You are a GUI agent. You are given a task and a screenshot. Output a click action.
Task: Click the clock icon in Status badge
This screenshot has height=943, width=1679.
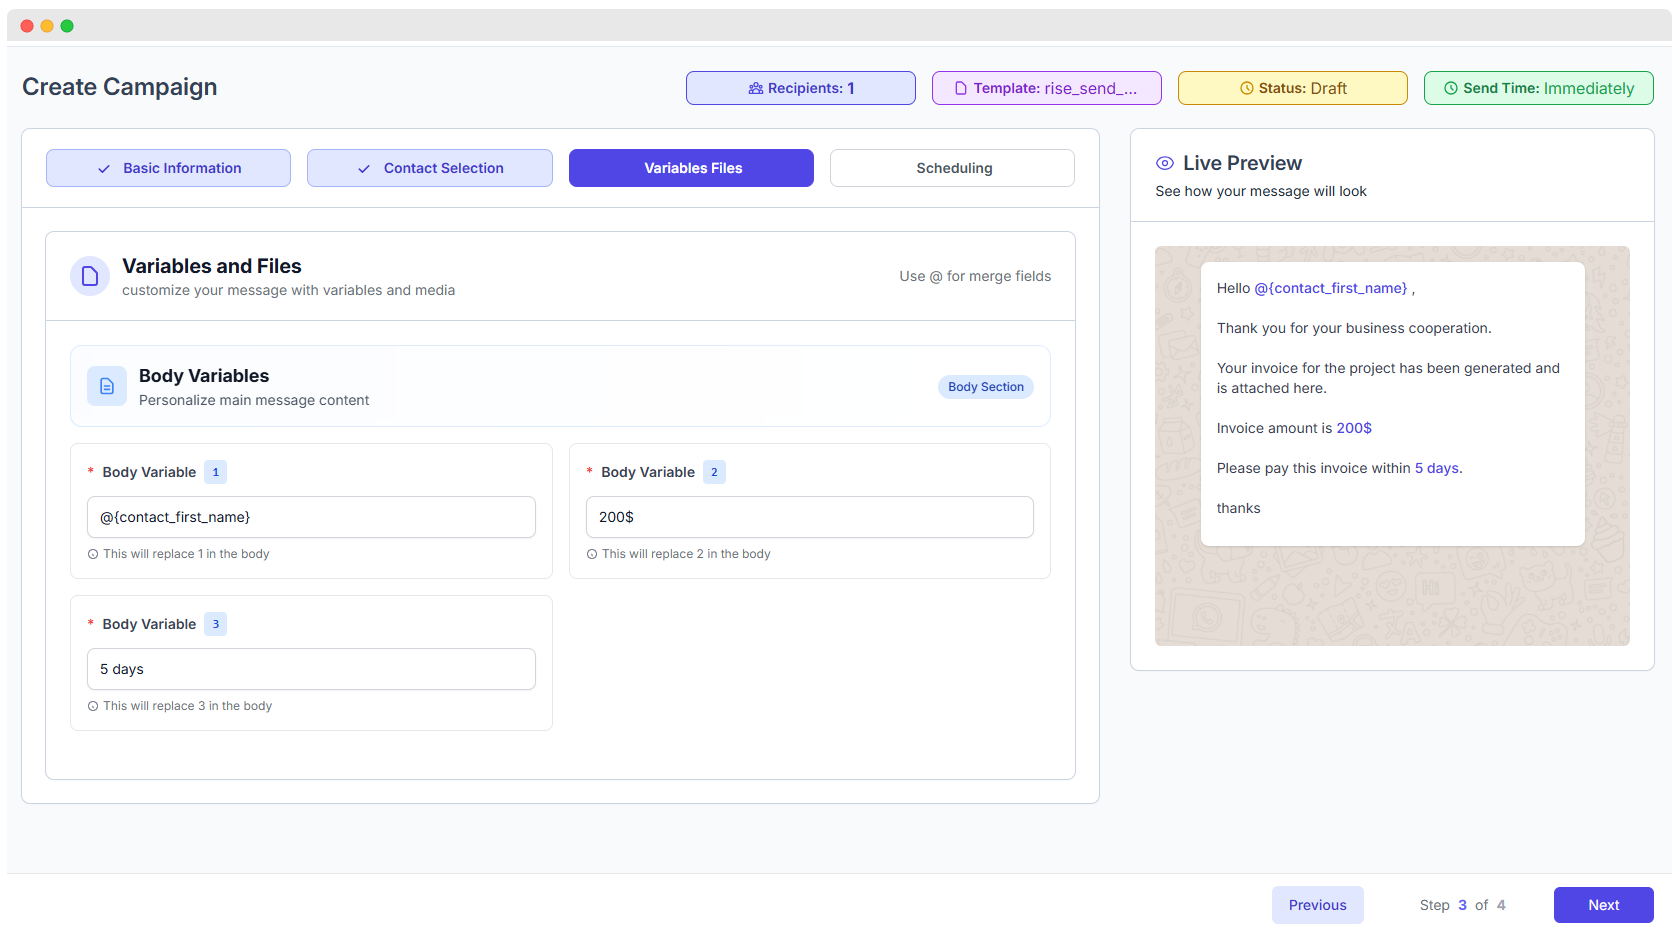coord(1246,89)
